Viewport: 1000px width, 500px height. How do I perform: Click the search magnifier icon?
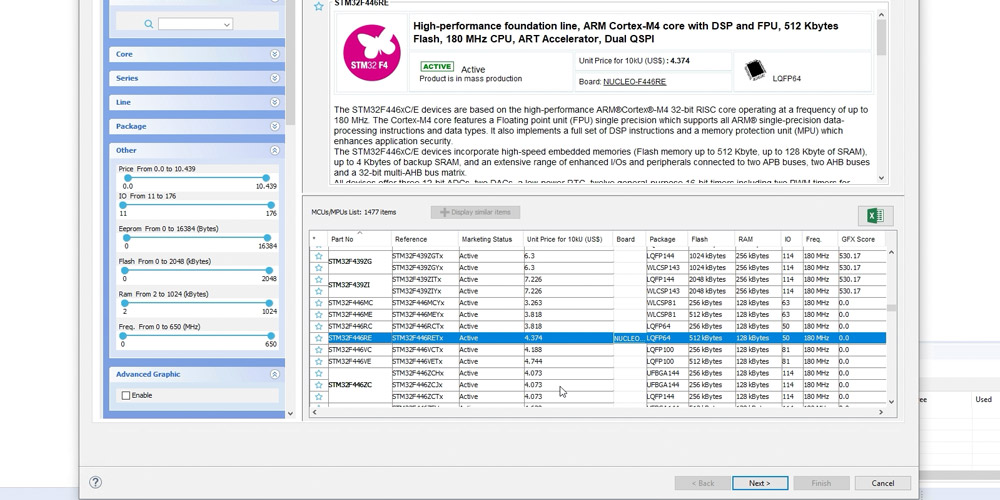coord(149,24)
